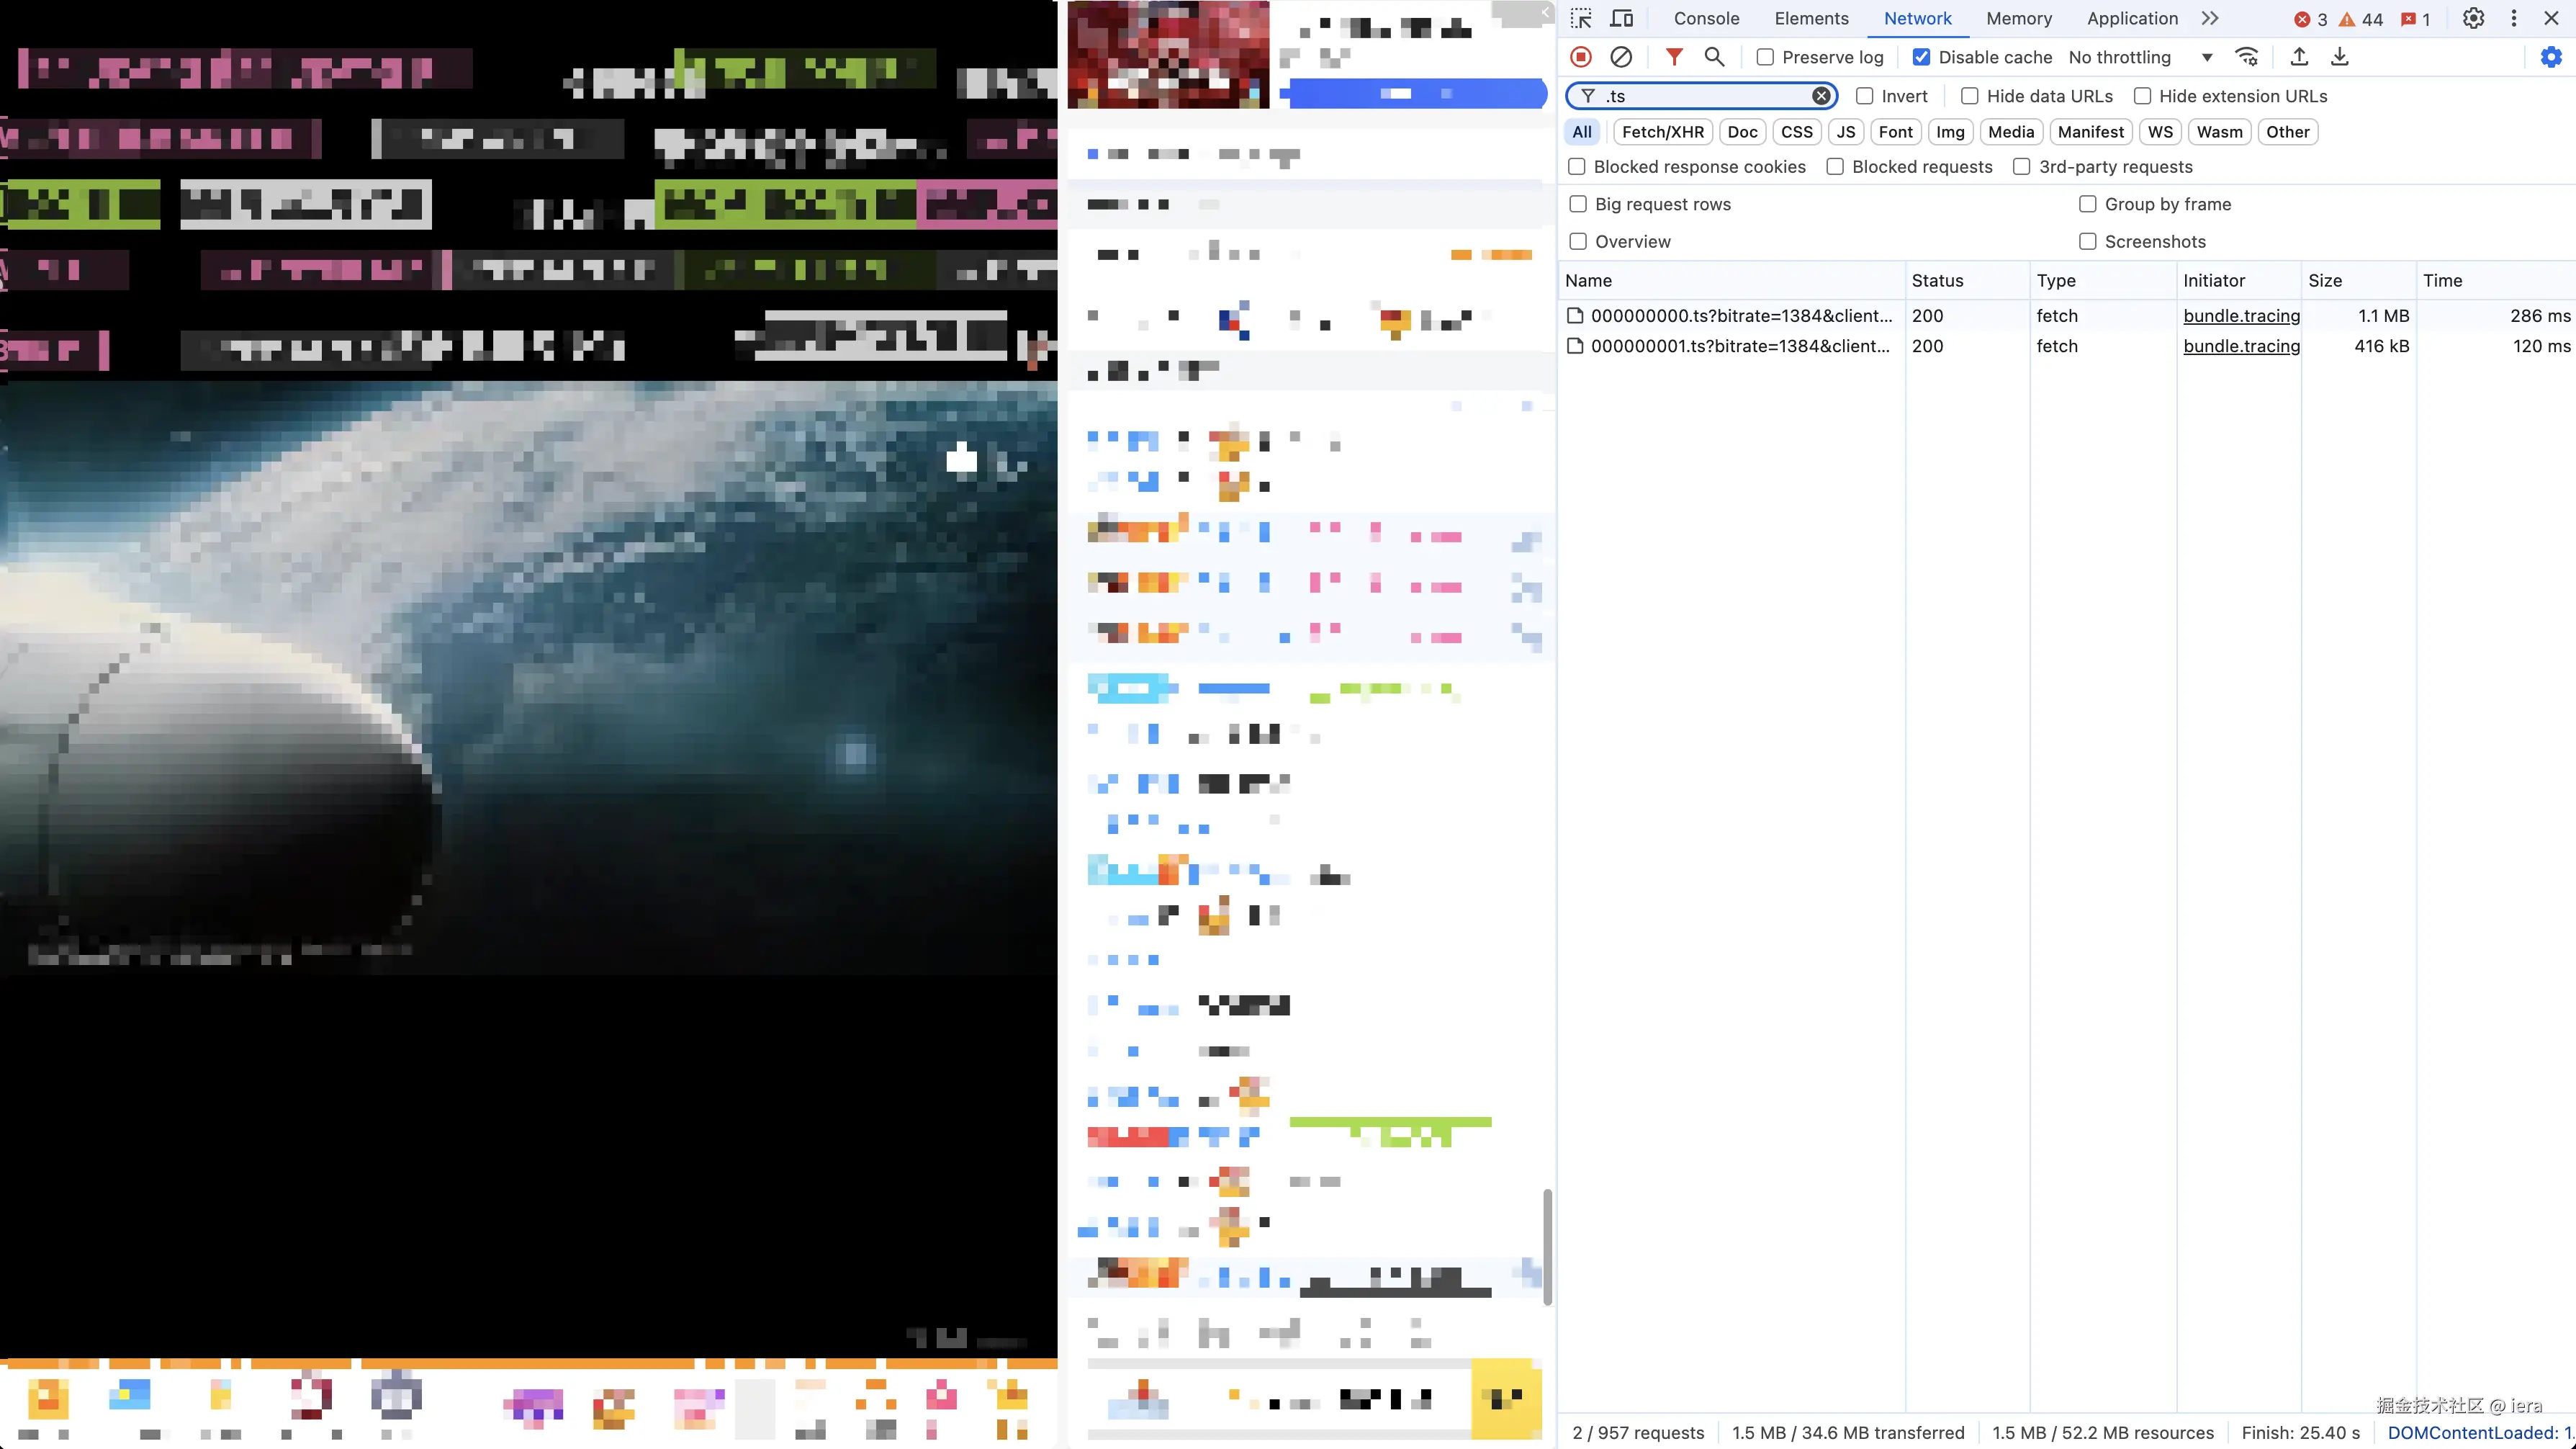Open the first bundle.tracing initiator link
Screen dimensions: 2576x1449
point(2241,316)
